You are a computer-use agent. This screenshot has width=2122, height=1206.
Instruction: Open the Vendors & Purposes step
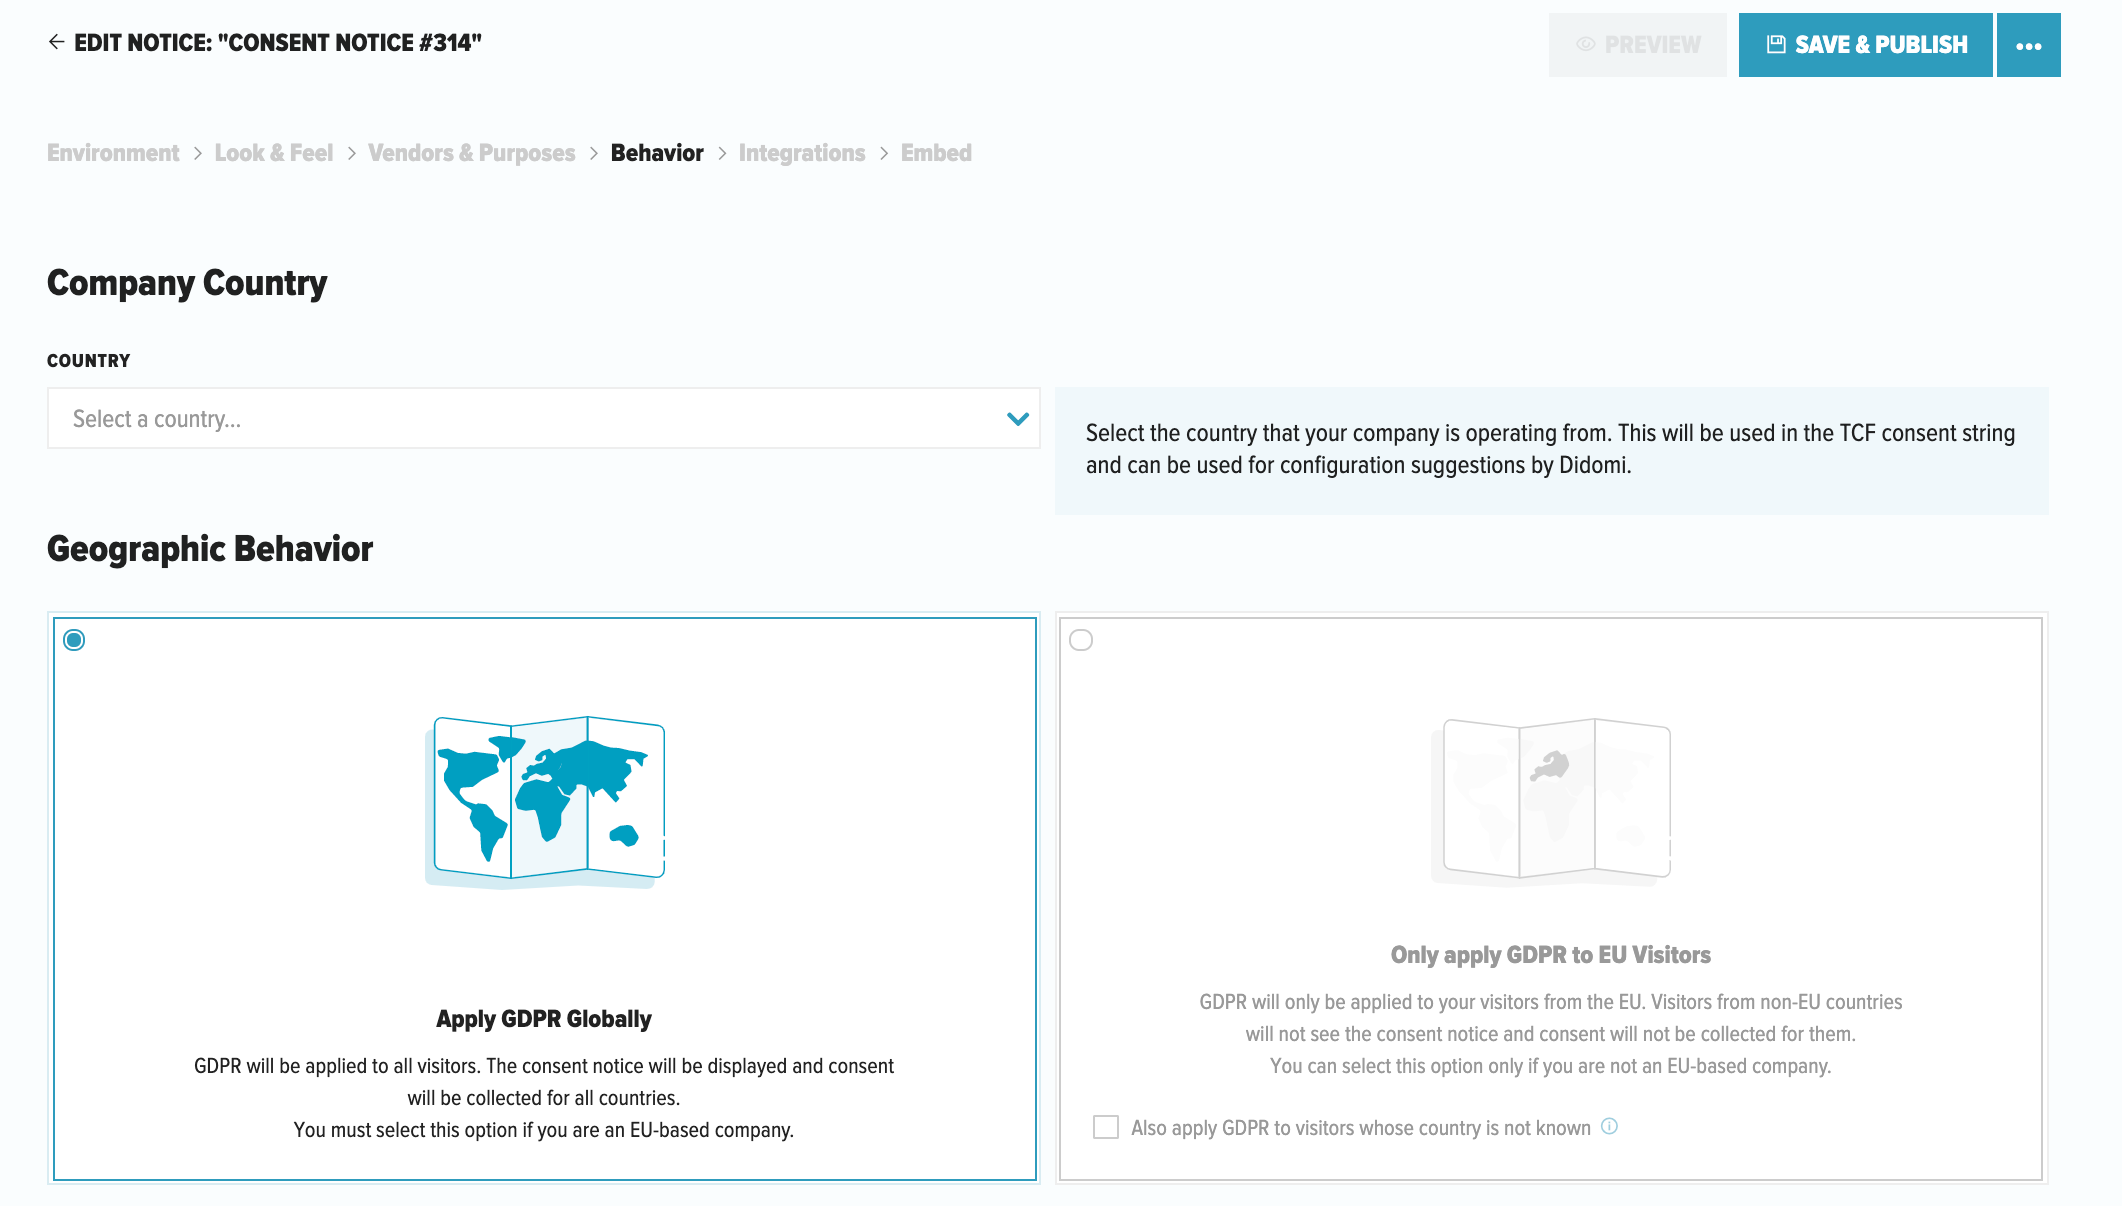click(x=472, y=153)
